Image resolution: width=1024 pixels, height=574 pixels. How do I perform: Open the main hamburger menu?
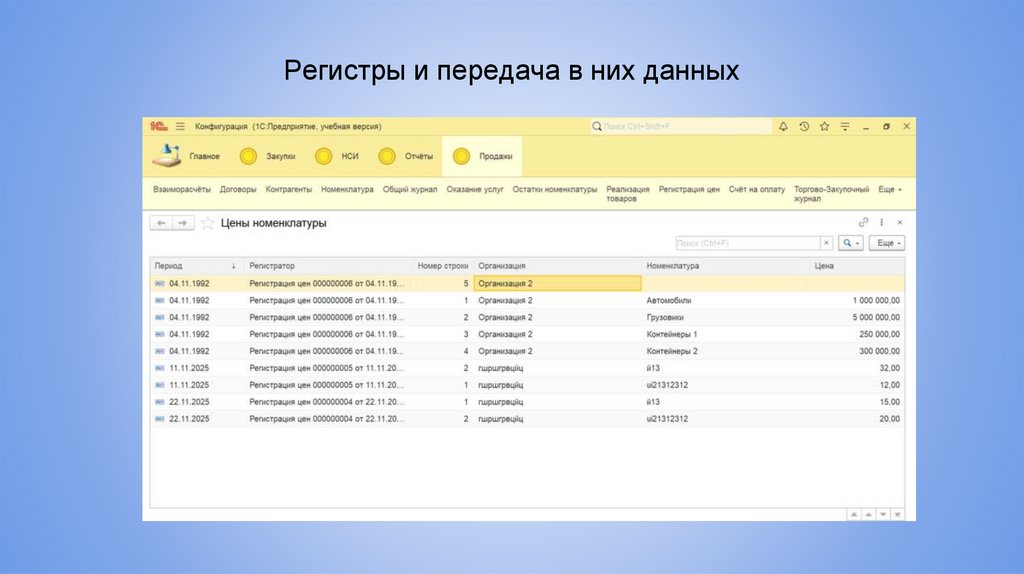pyautogui.click(x=180, y=126)
